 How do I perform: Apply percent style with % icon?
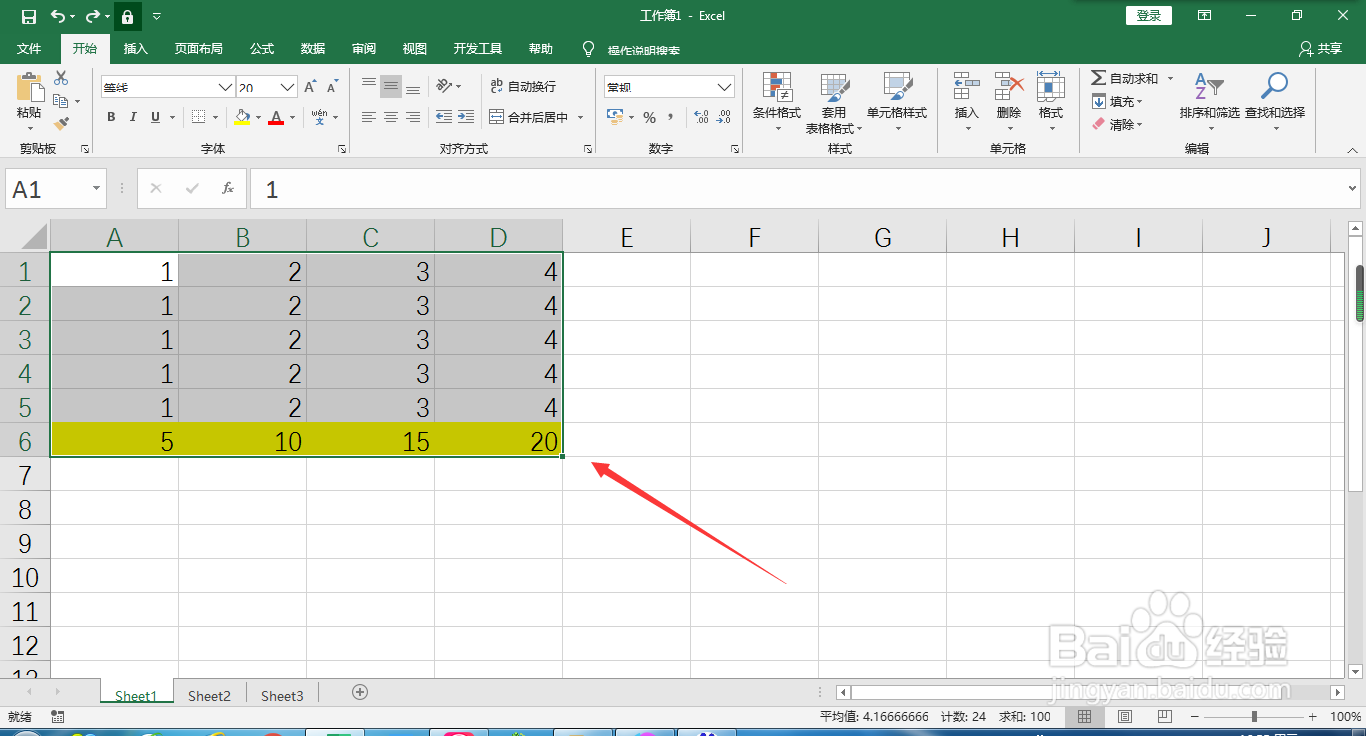click(x=649, y=118)
